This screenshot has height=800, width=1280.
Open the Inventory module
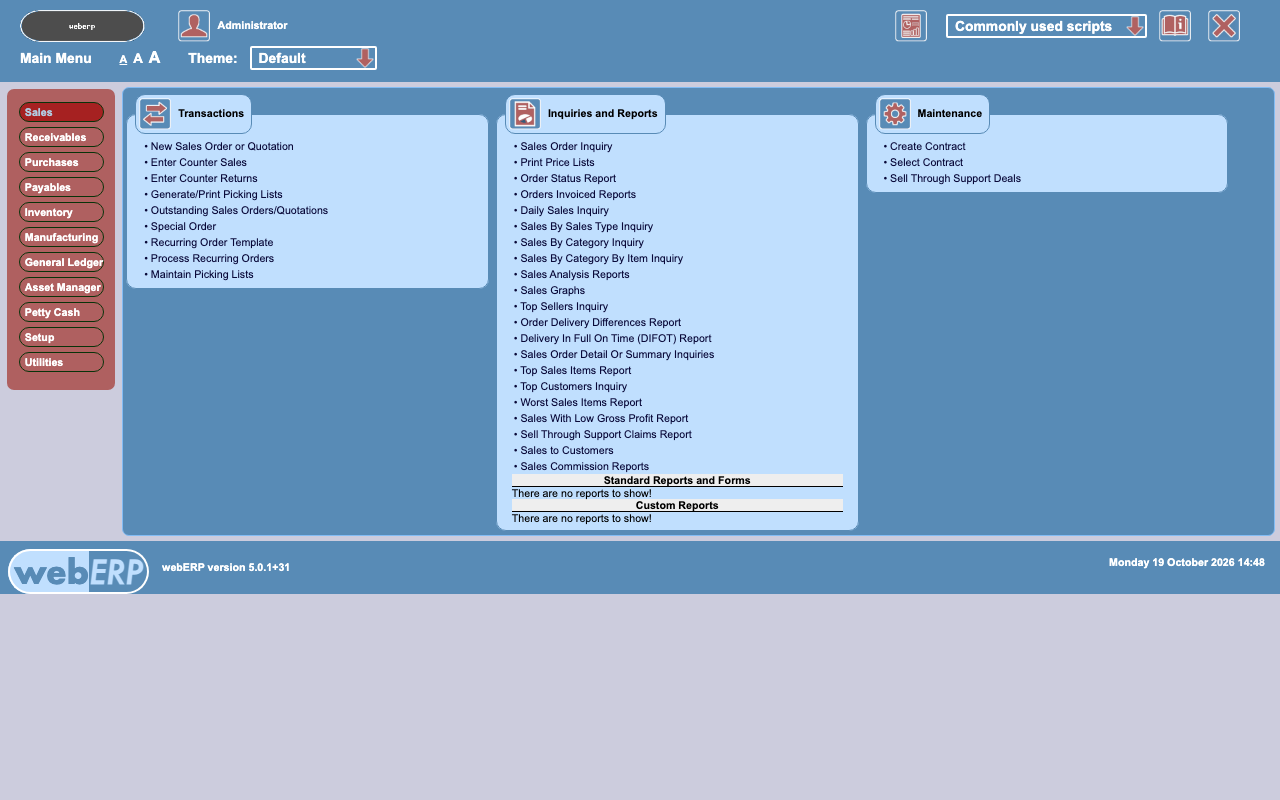61,212
